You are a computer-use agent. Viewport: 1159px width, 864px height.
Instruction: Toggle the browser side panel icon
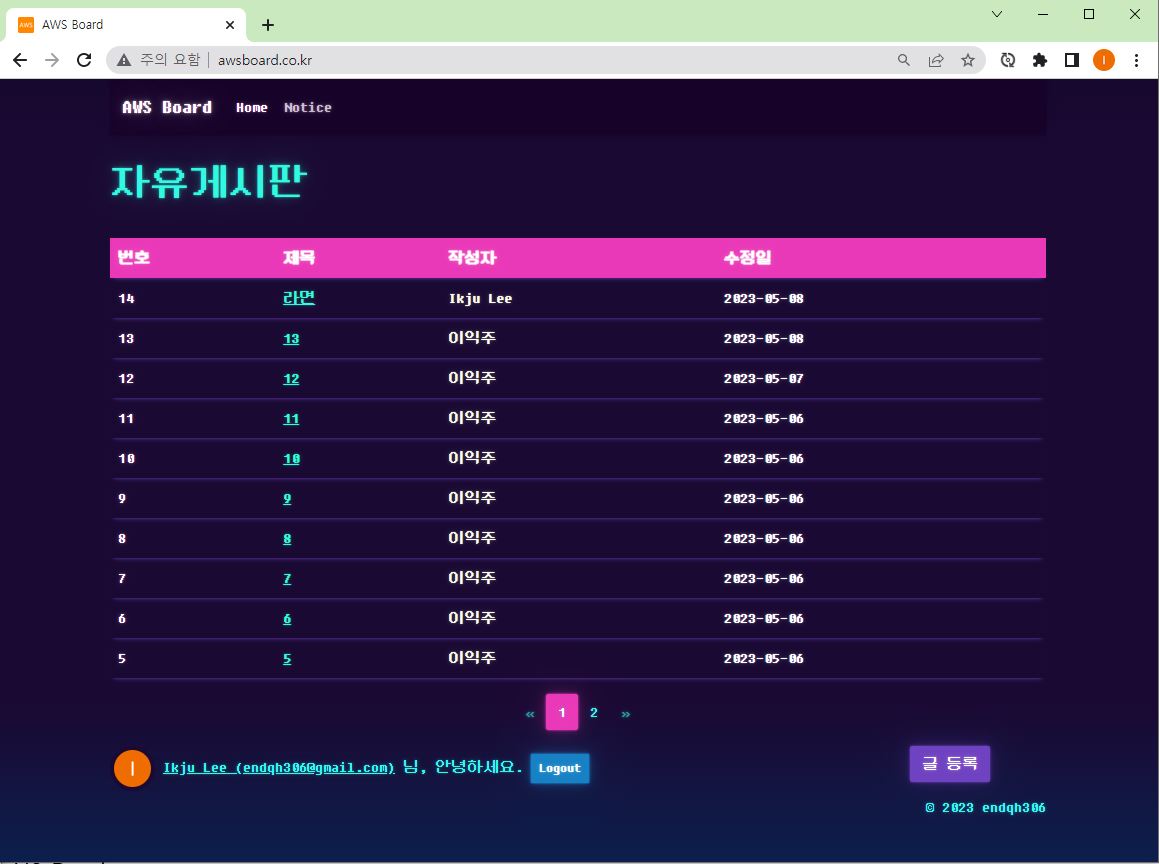coord(1071,61)
